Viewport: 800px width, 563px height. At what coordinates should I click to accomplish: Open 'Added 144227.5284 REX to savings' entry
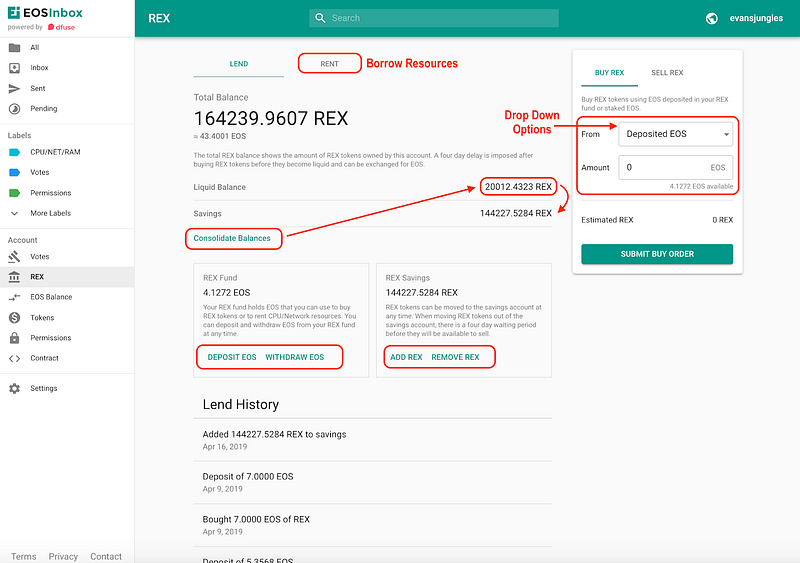pos(372,440)
